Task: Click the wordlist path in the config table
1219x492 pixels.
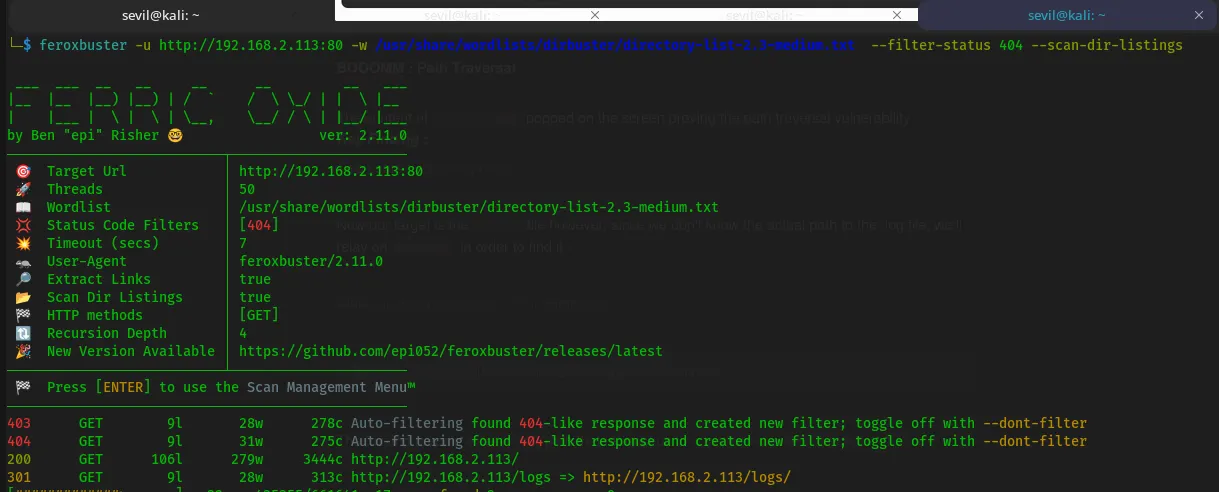Action: point(479,207)
